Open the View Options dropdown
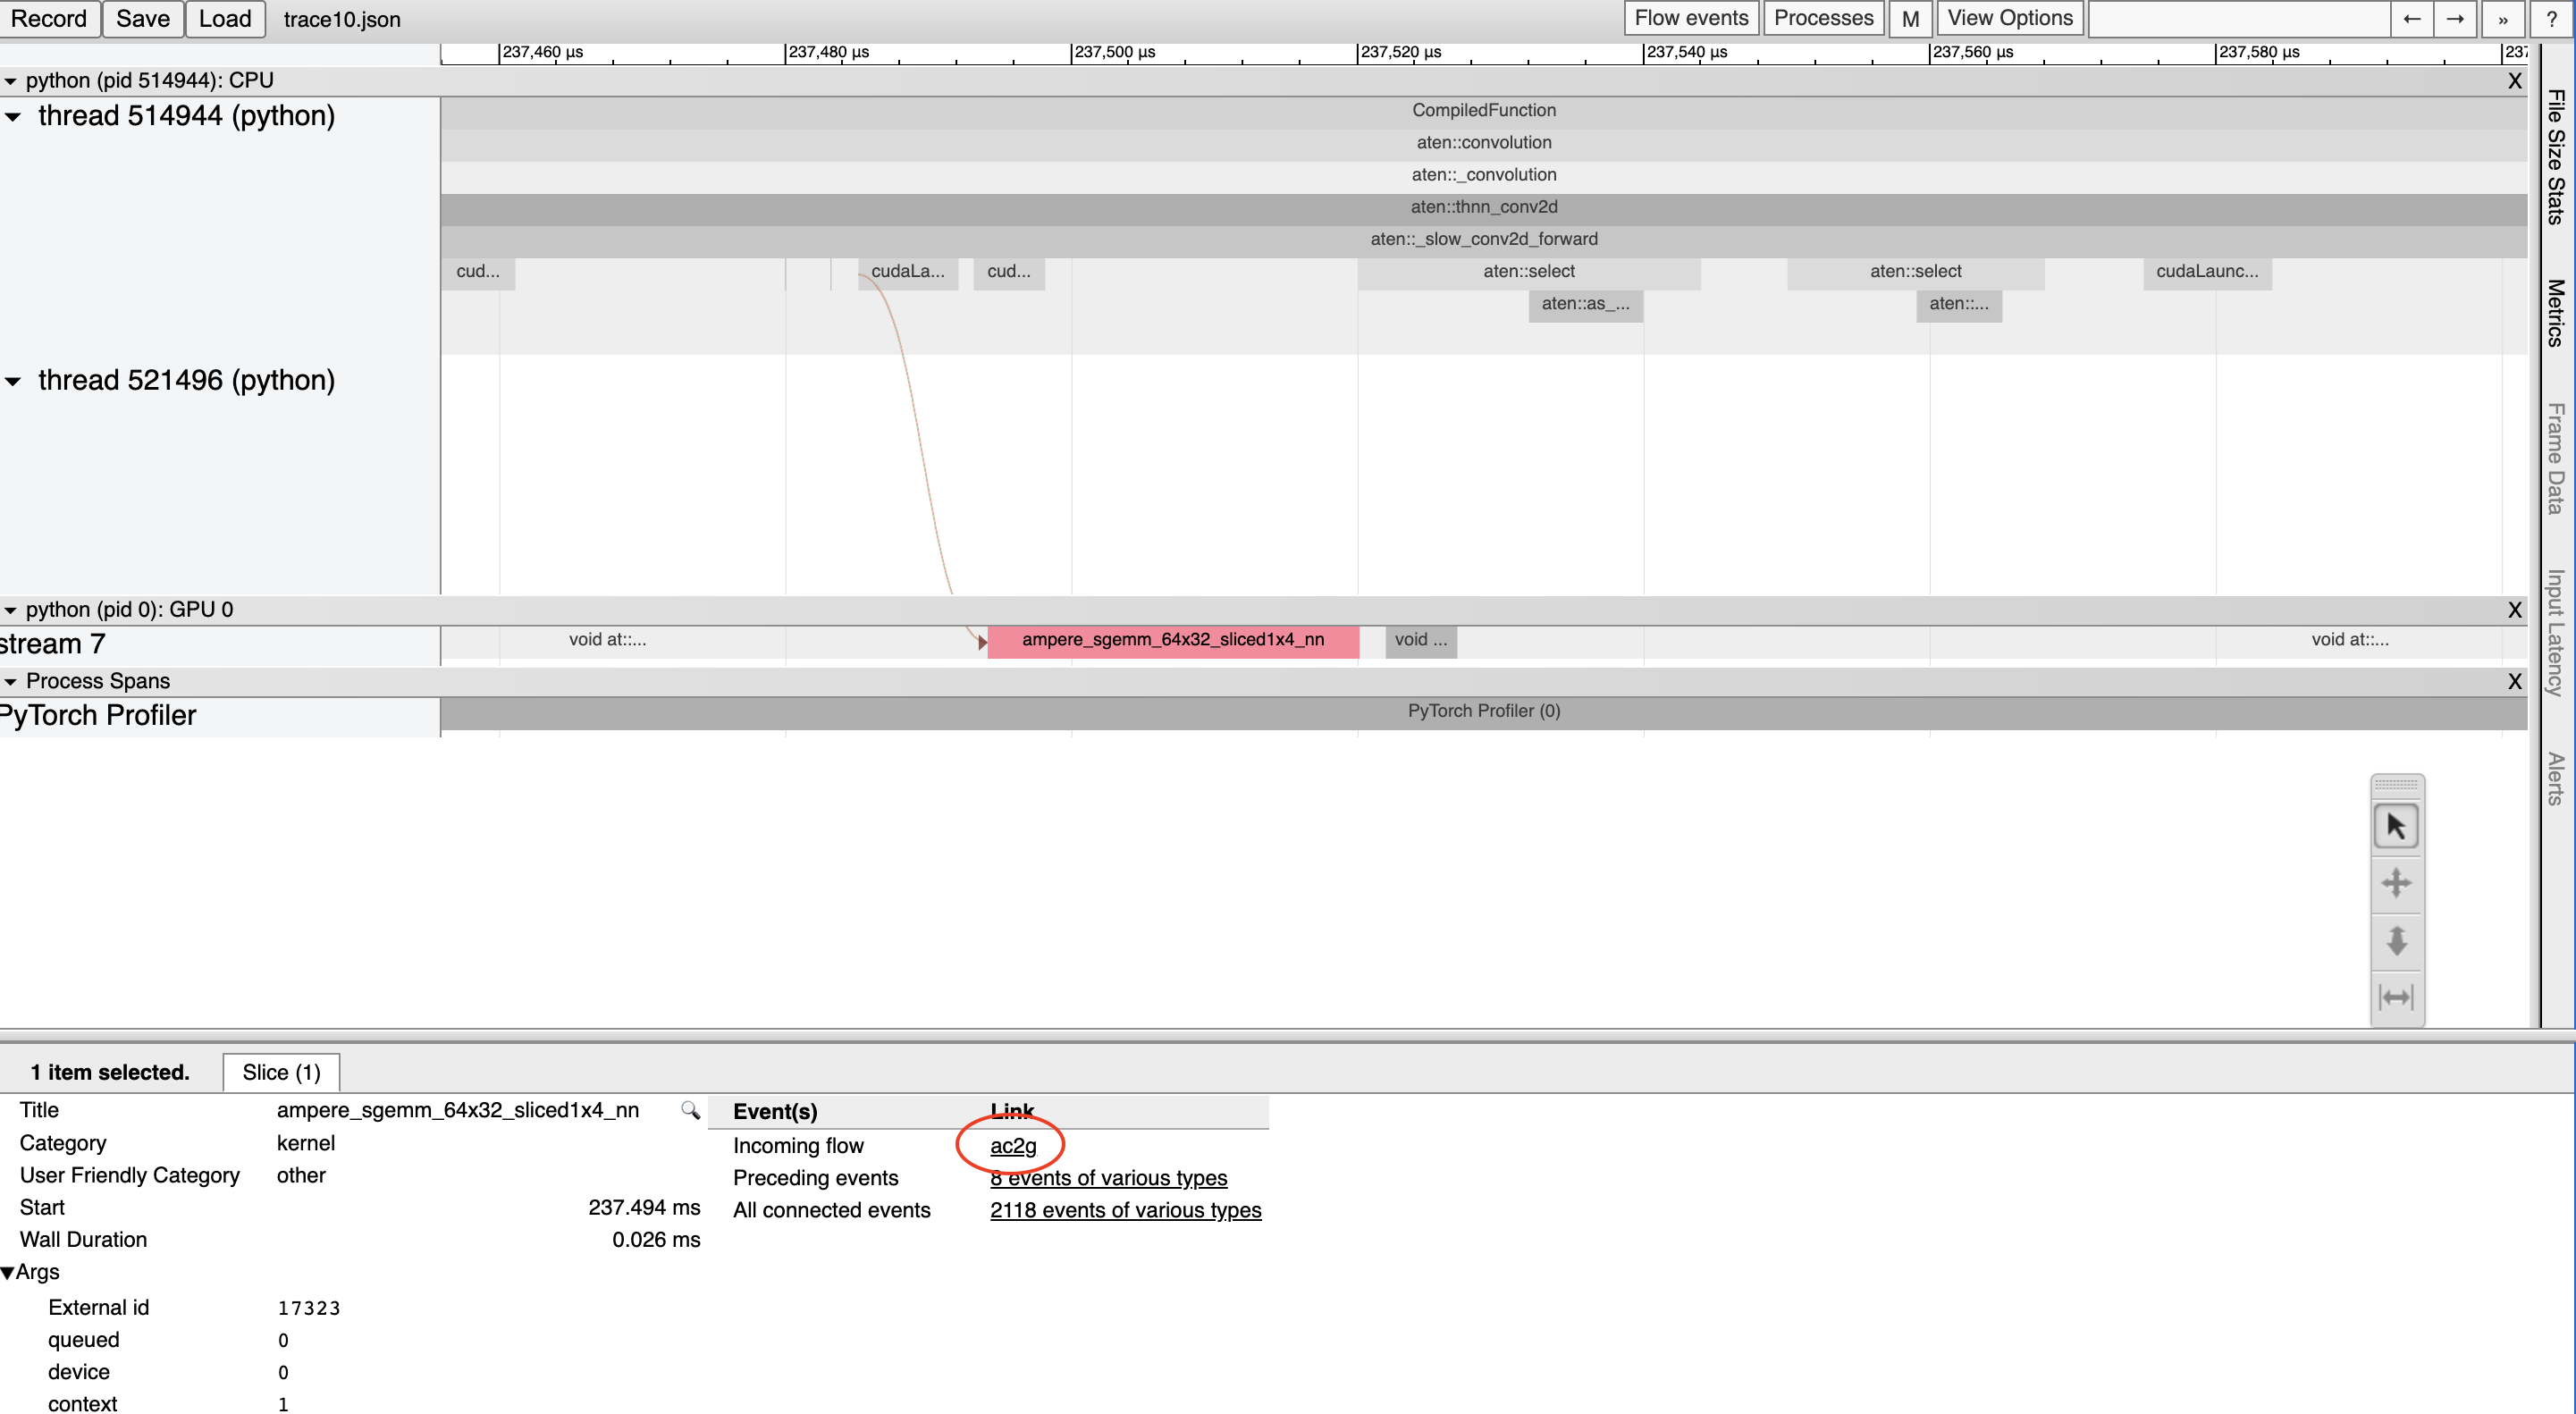The height and width of the screenshot is (1414, 2576). click(2009, 18)
